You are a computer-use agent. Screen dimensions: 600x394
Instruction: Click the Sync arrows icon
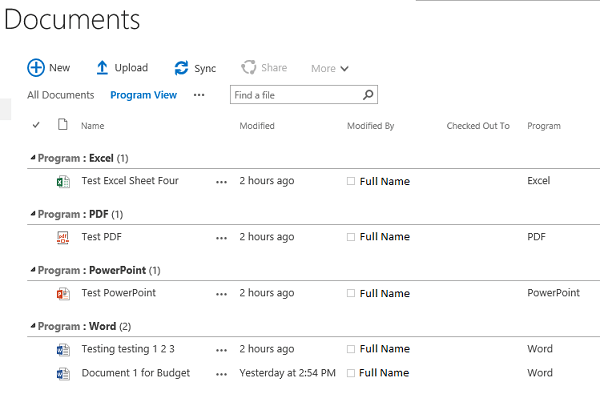click(181, 68)
